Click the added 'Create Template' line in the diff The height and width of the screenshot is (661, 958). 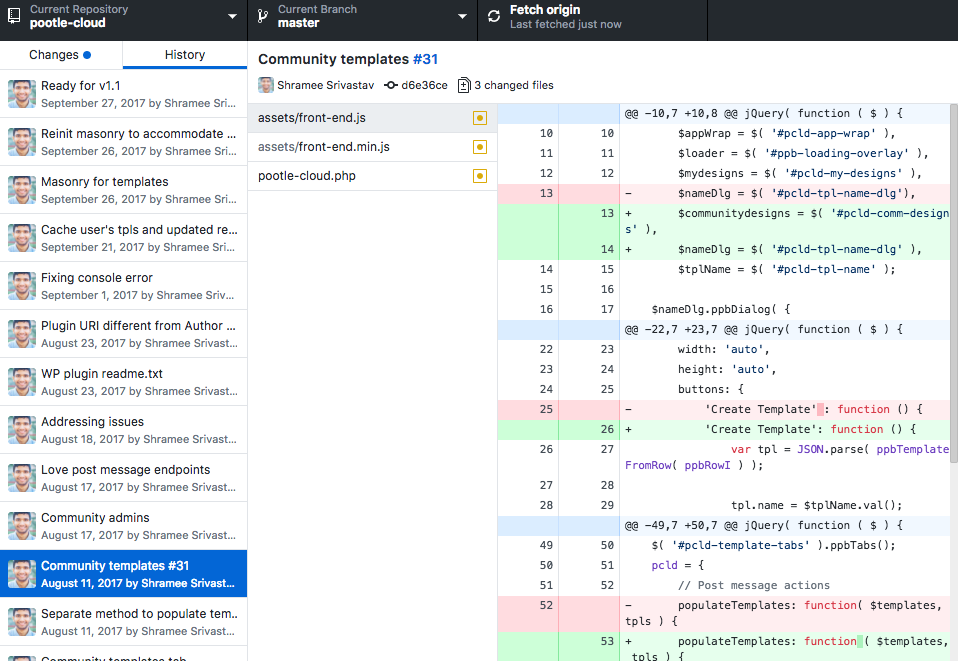pos(724,429)
